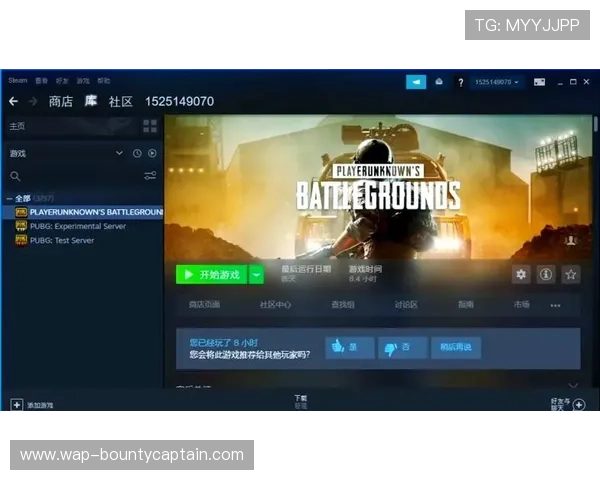The image size is (600, 480).
Task: Open the announcements megaphone icon
Action: coord(416,82)
